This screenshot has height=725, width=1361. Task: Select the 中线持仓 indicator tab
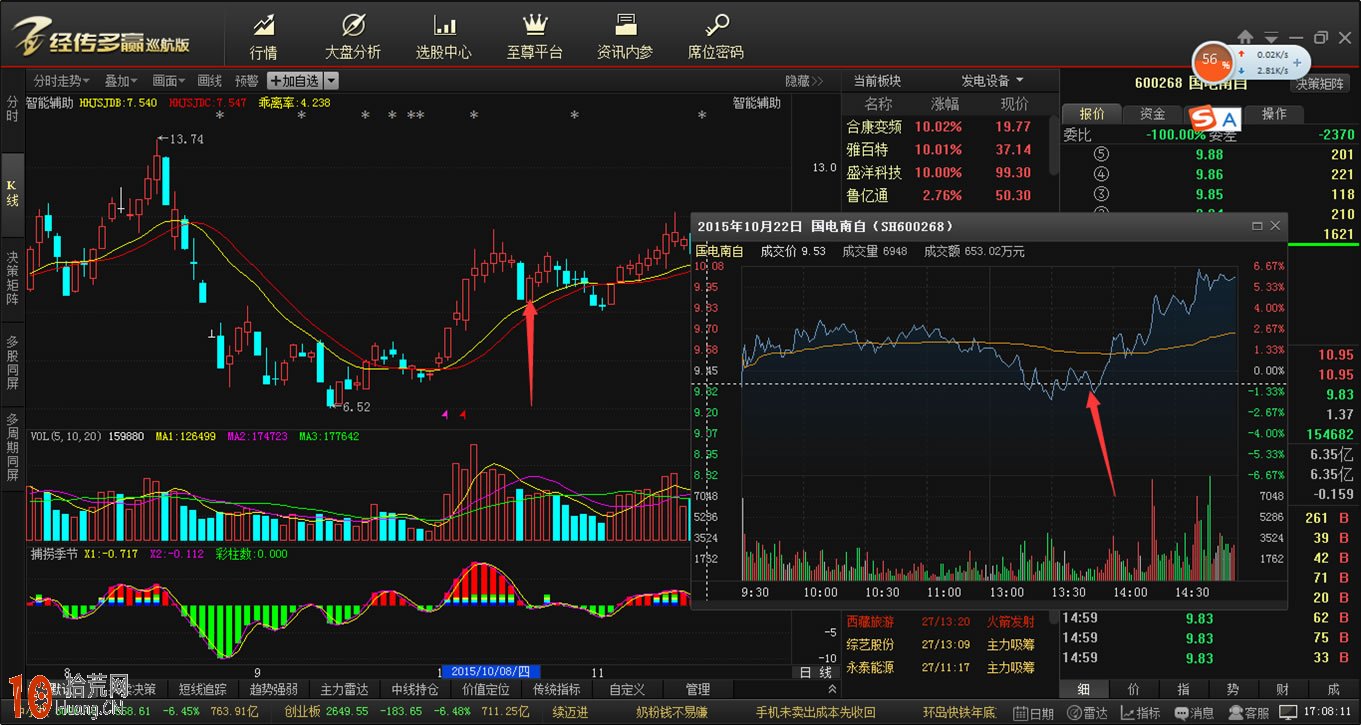pyautogui.click(x=415, y=690)
